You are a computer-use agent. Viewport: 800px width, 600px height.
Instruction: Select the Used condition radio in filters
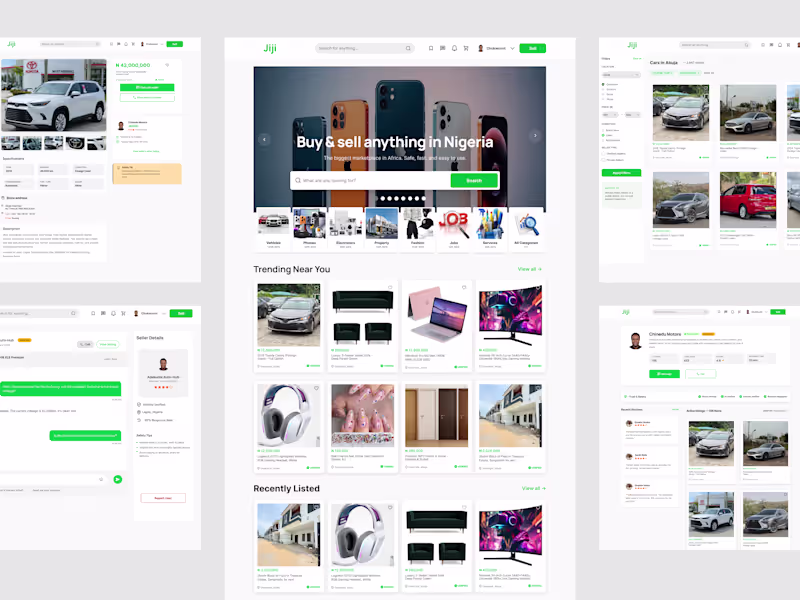tap(604, 135)
